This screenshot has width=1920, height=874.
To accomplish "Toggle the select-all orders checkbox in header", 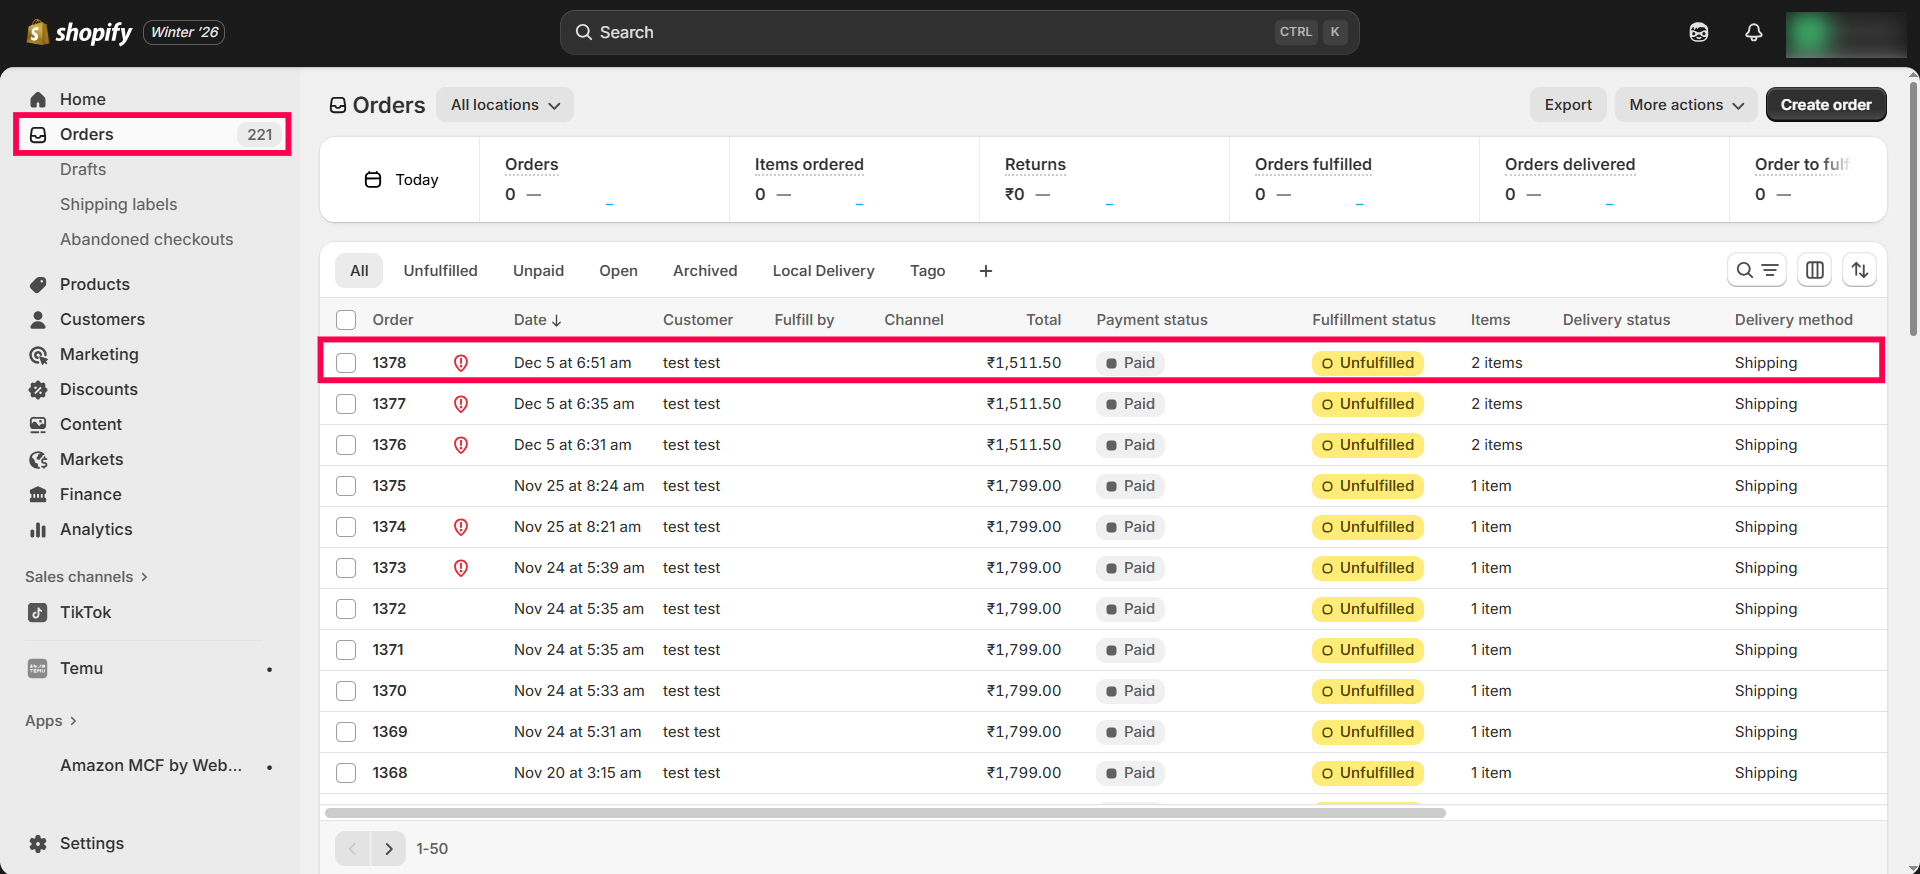I will click(x=346, y=320).
